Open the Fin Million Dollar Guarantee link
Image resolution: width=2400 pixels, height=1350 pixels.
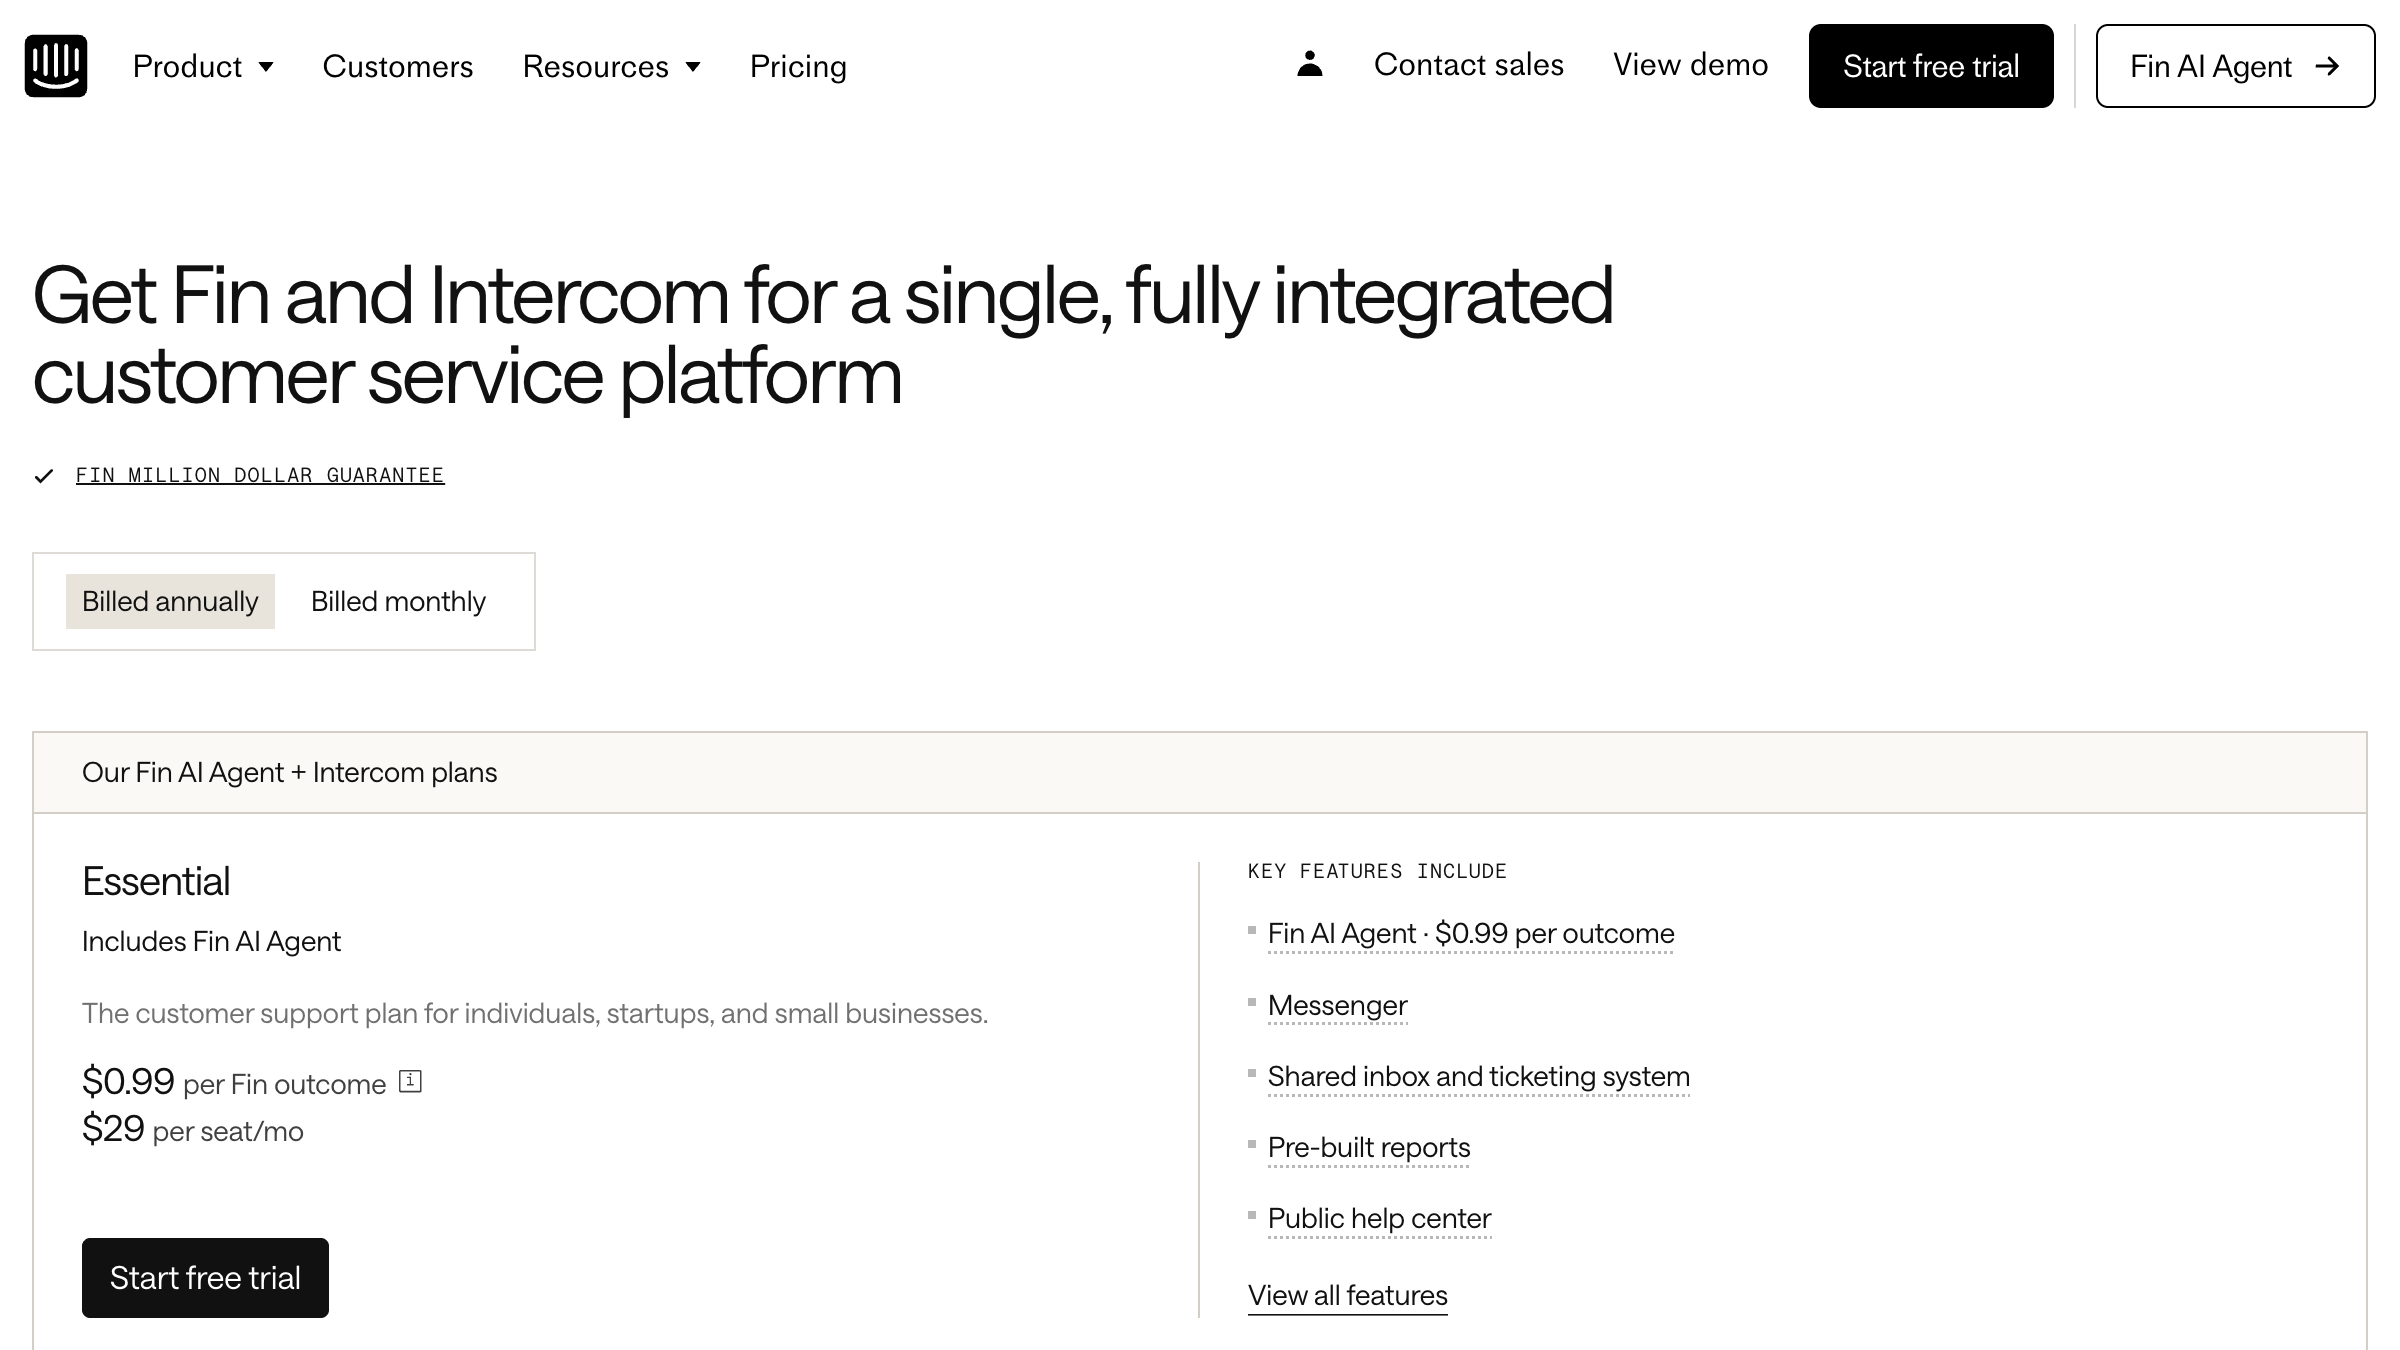tap(260, 475)
